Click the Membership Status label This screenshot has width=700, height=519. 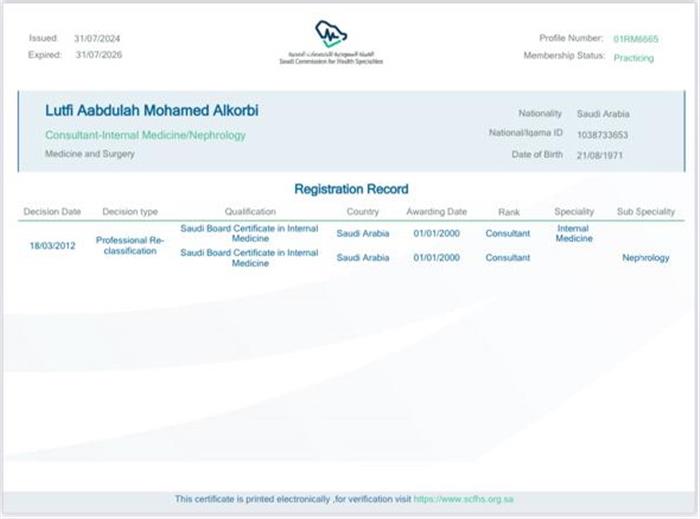(564, 55)
